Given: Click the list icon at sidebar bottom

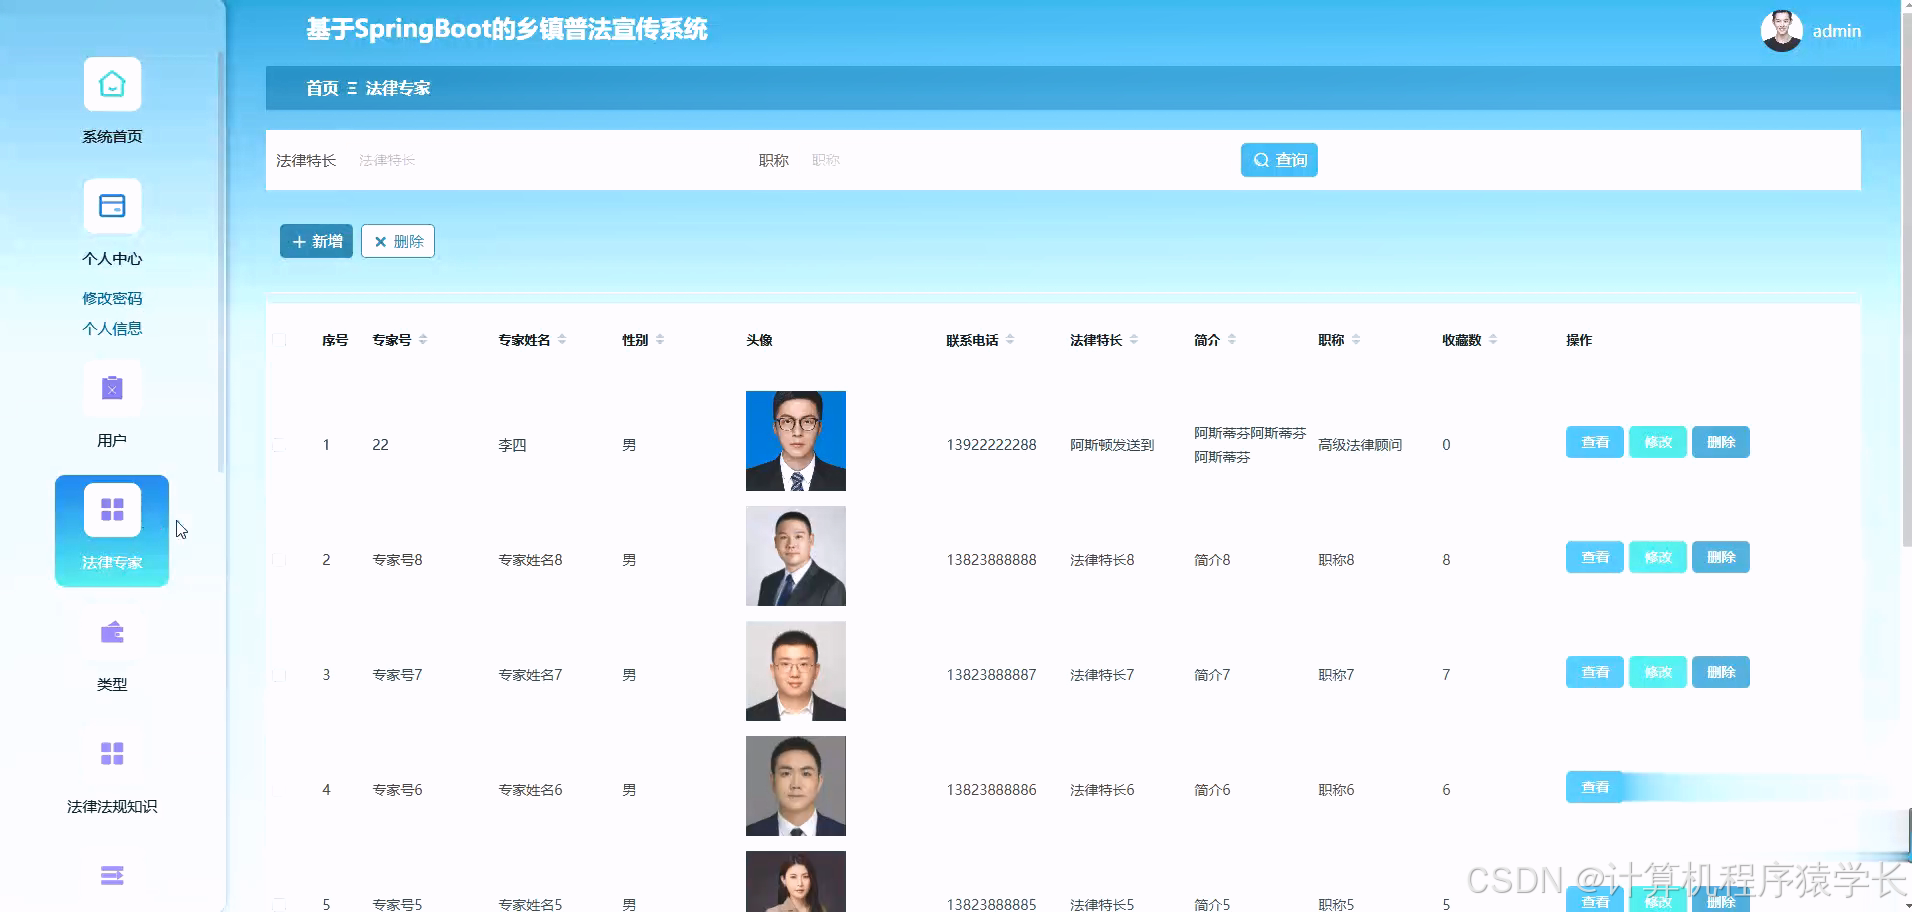Looking at the screenshot, I should pyautogui.click(x=111, y=875).
